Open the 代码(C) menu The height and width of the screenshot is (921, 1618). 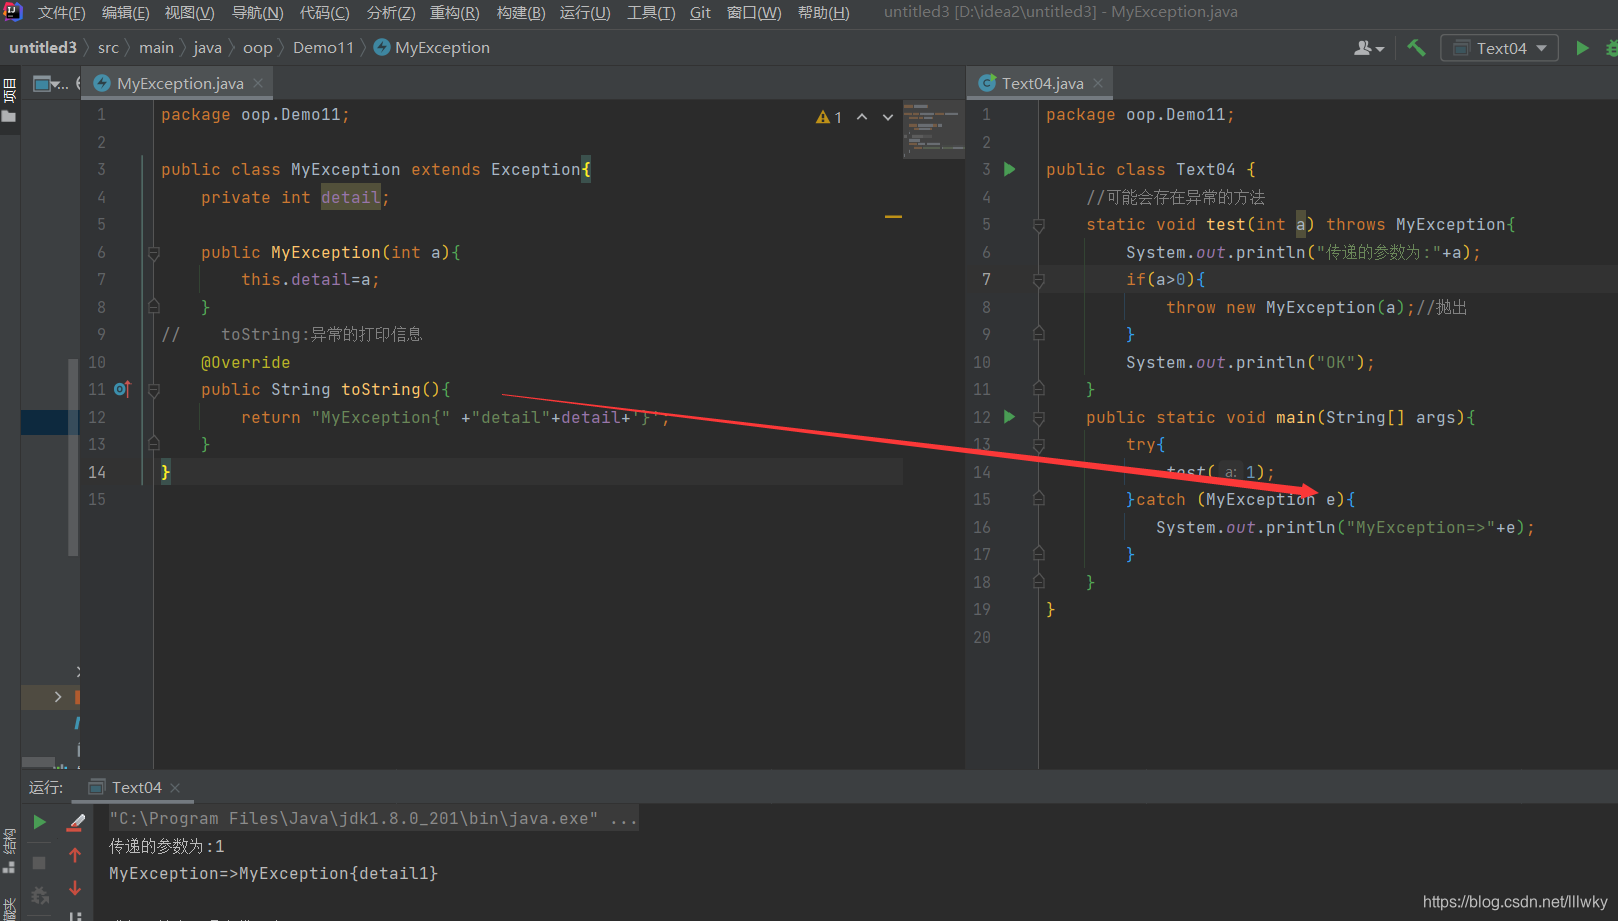pyautogui.click(x=324, y=12)
